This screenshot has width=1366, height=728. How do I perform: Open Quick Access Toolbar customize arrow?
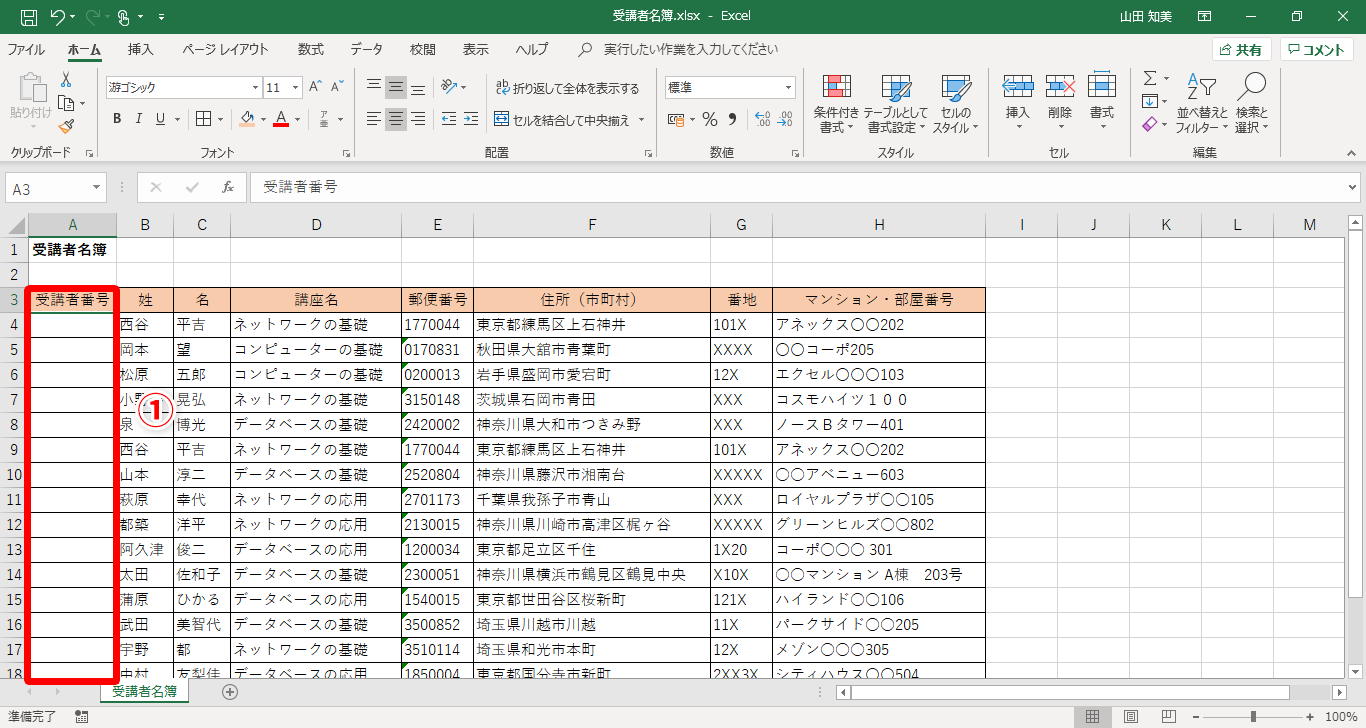point(162,17)
